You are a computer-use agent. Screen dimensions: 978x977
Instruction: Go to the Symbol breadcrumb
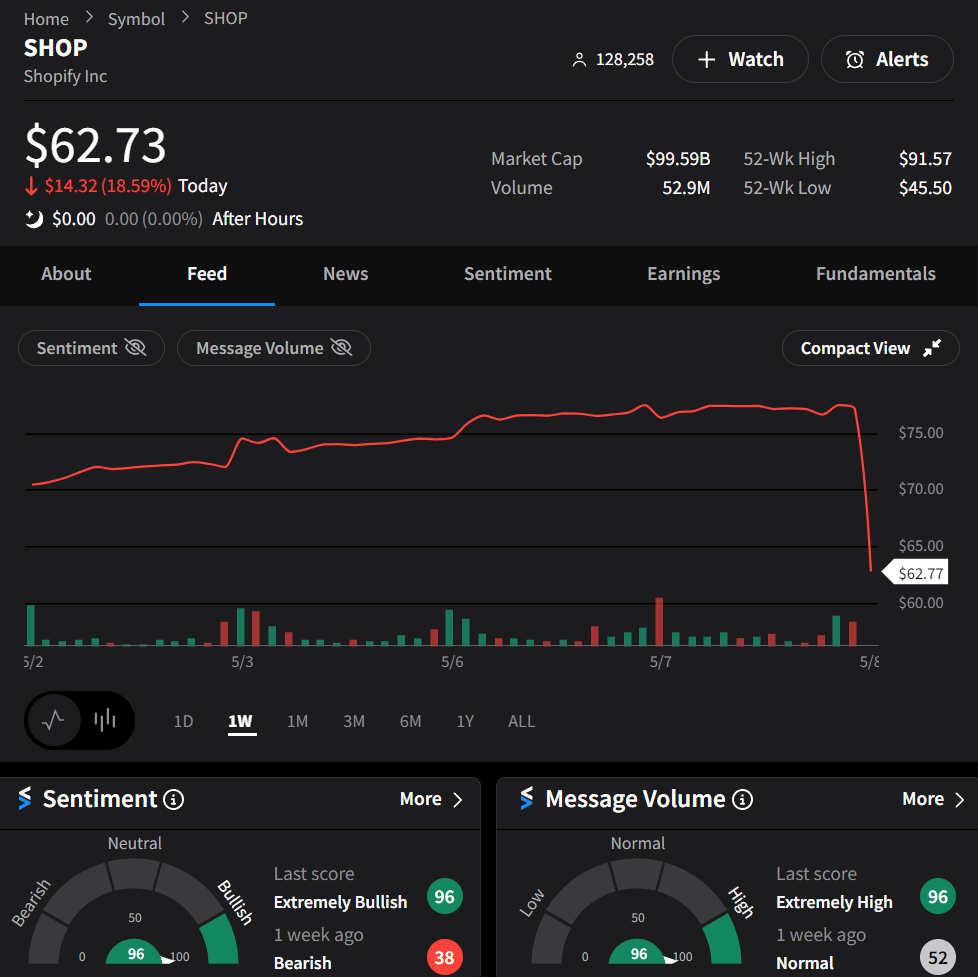136,19
